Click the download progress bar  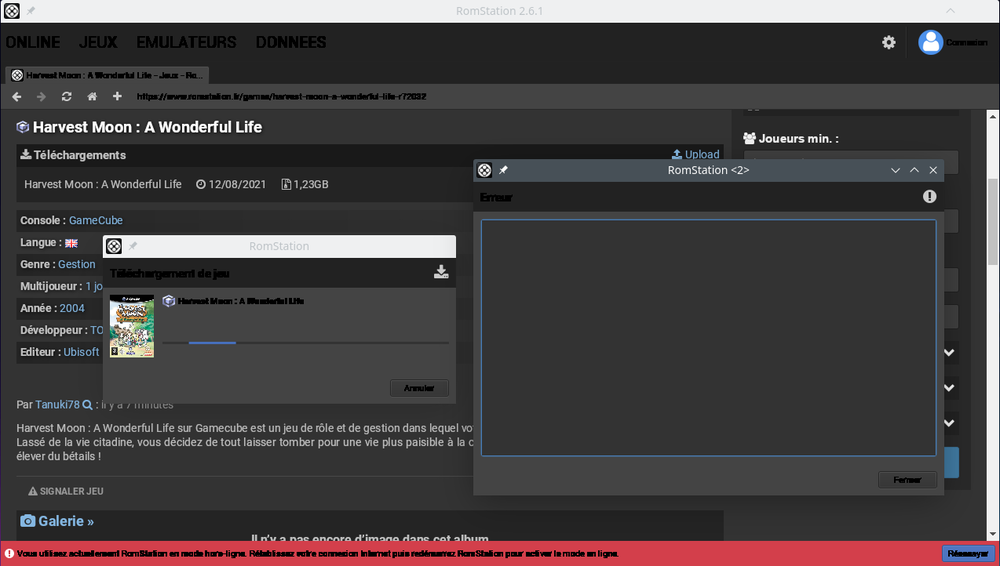tap(305, 343)
